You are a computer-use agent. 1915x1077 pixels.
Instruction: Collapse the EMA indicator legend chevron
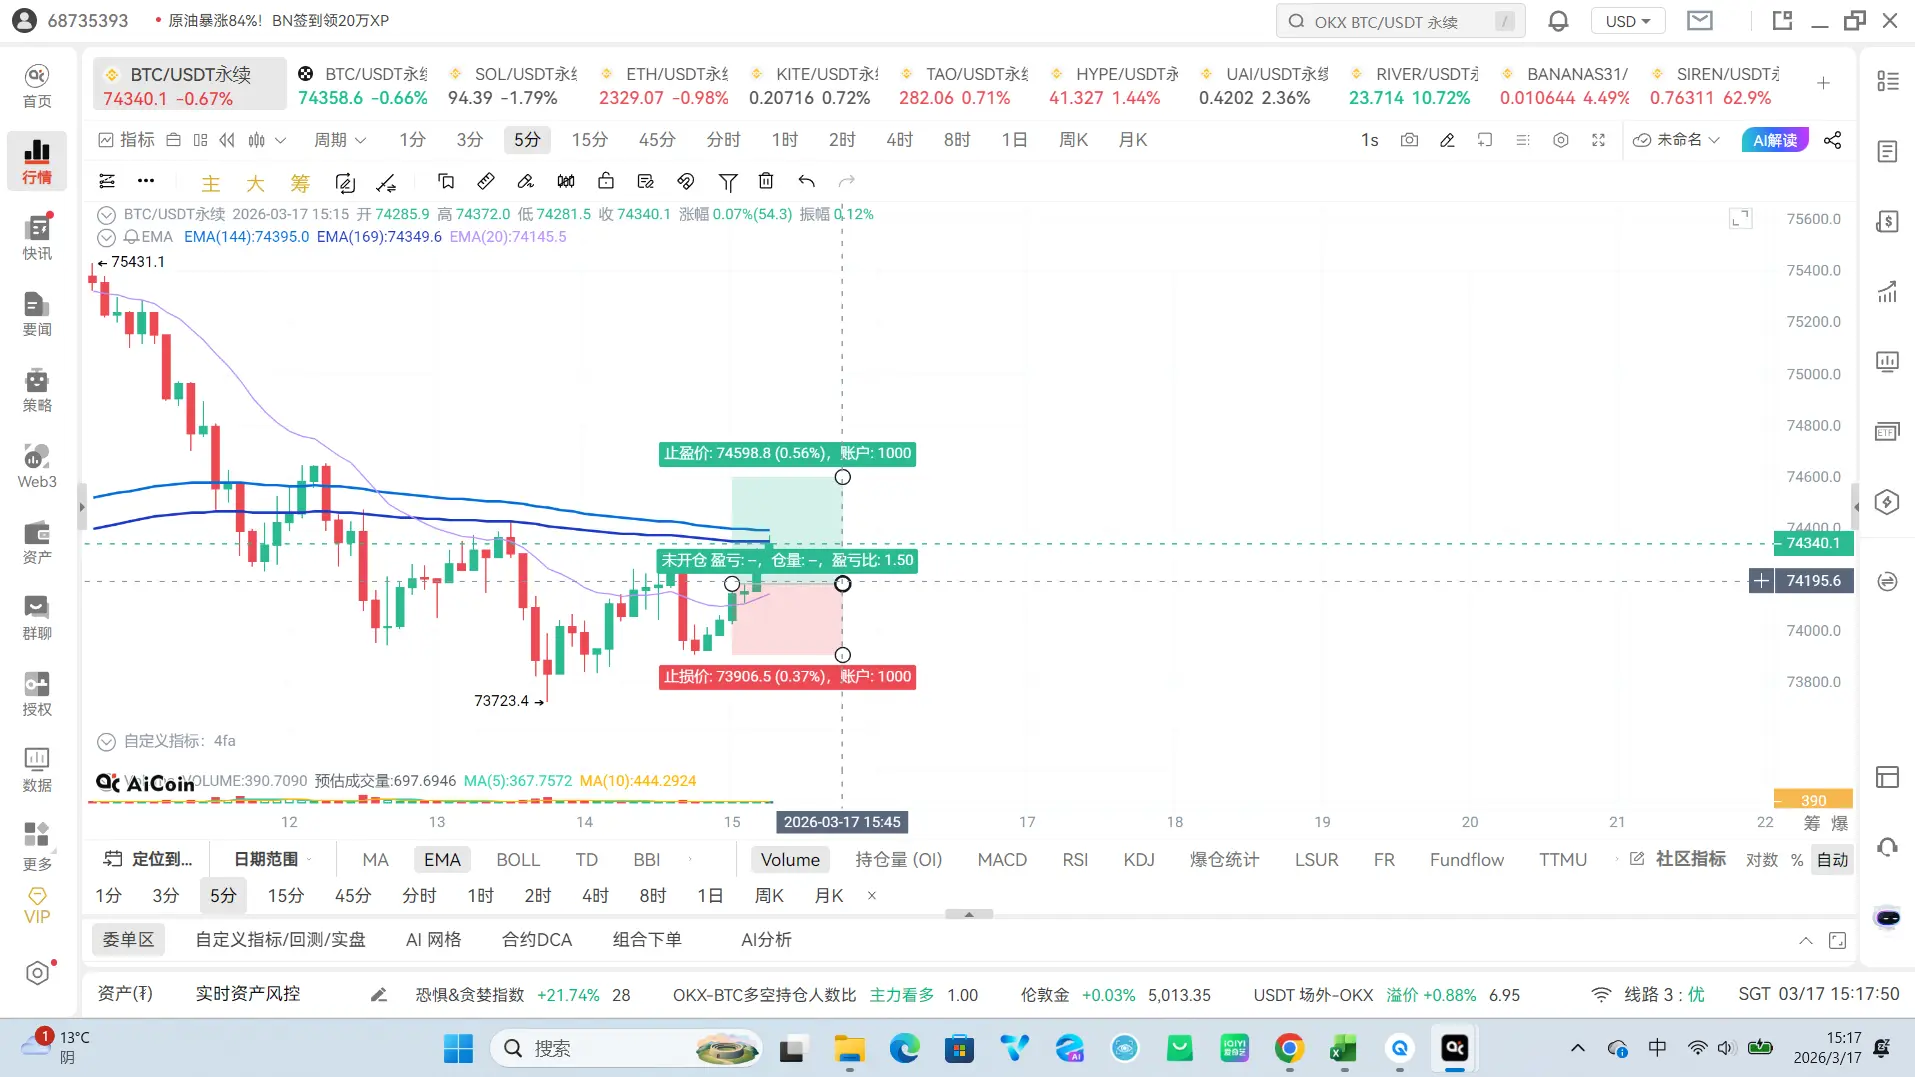106,237
